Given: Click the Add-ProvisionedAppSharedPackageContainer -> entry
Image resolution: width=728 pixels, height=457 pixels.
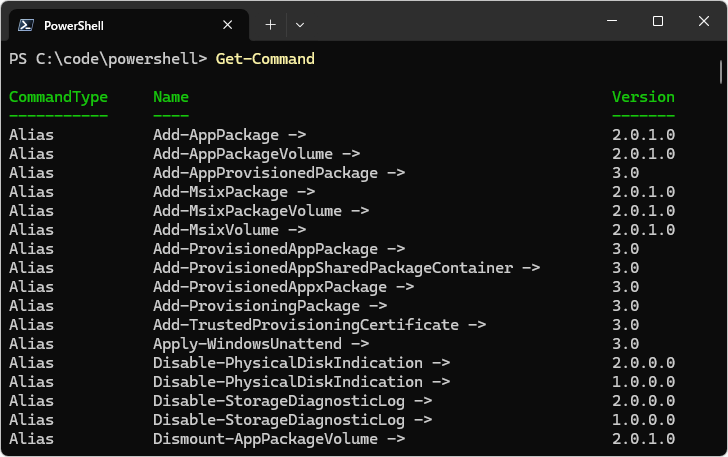Looking at the screenshot, I should [347, 268].
